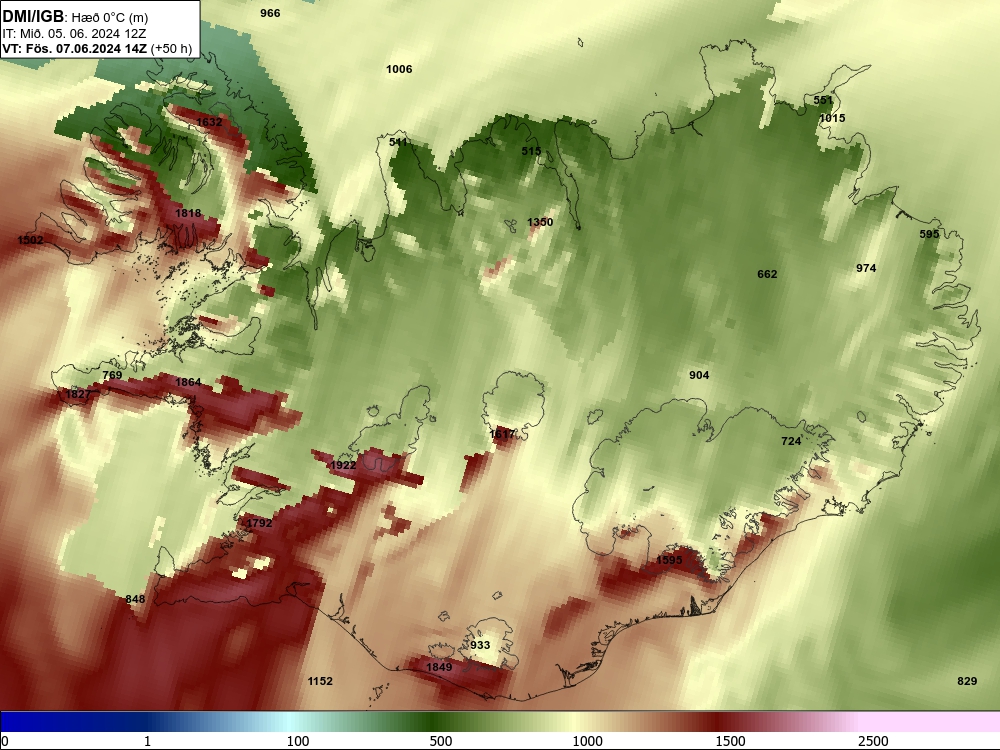Screen dimensions: 1000x750
Task: Click the 595 value on the east coast
Action: pos(929,234)
